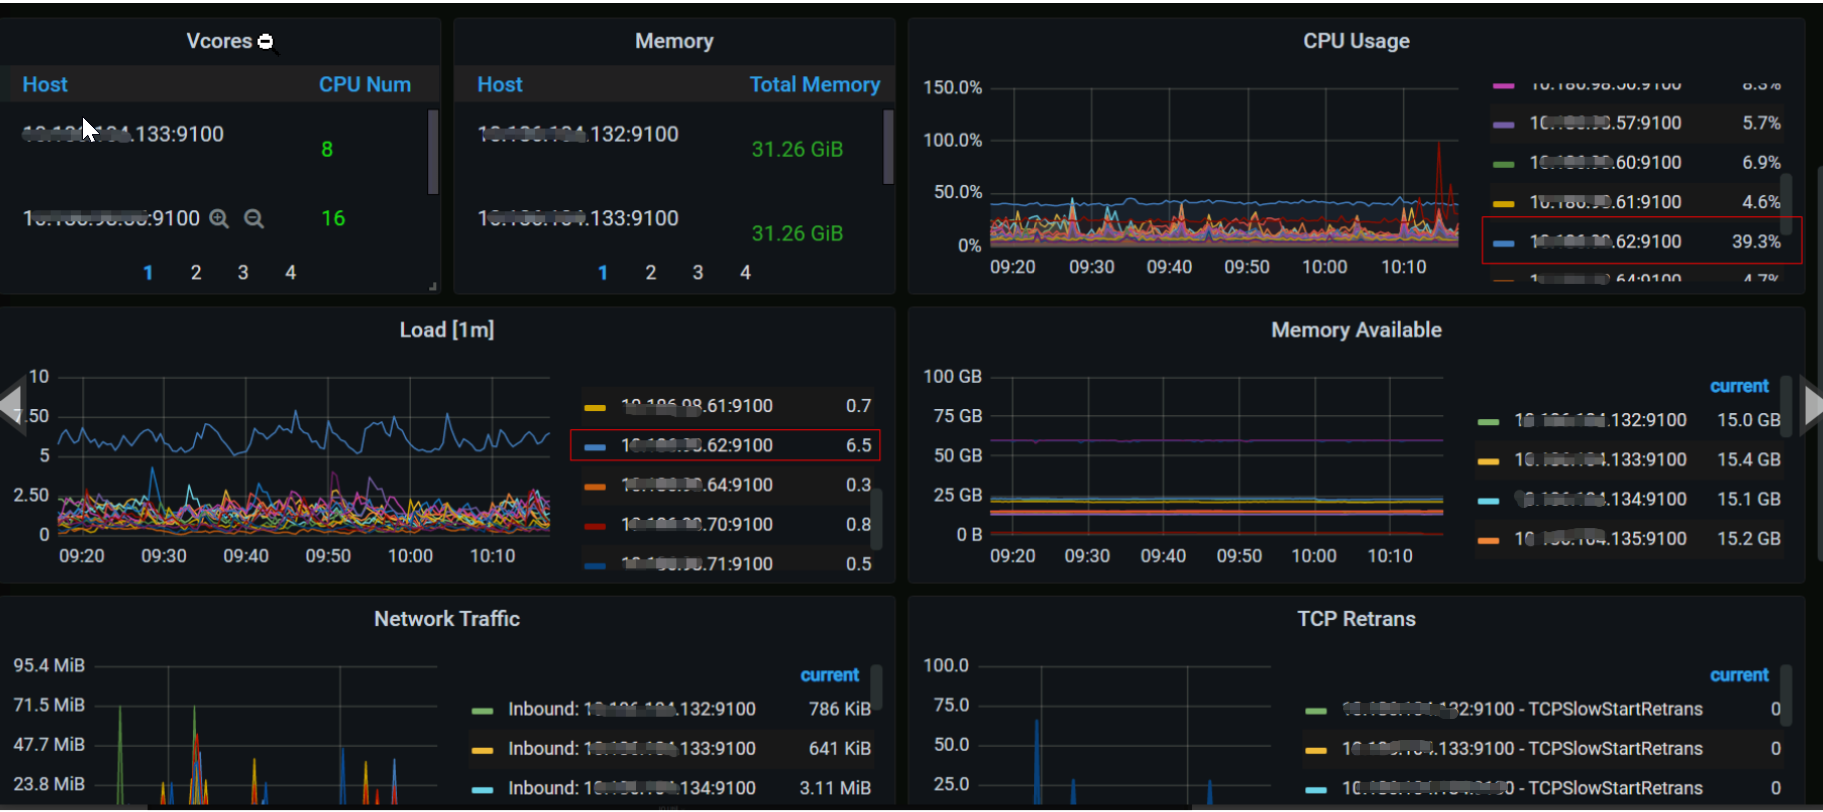Sort by the CPU Num column header
Viewport: 1823px width, 812px height.
click(364, 85)
